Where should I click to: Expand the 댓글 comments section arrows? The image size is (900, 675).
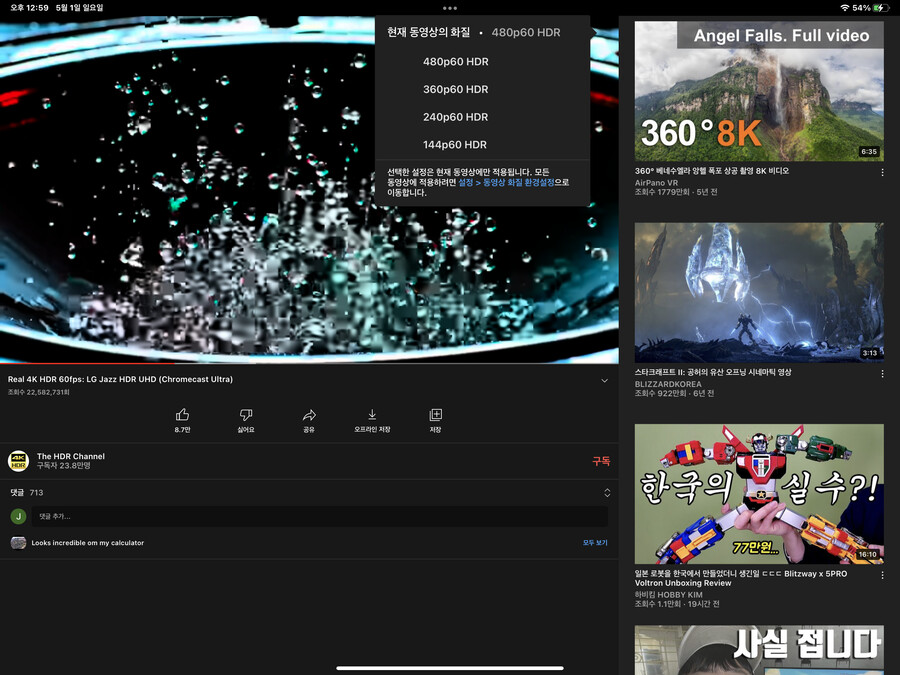pos(607,493)
